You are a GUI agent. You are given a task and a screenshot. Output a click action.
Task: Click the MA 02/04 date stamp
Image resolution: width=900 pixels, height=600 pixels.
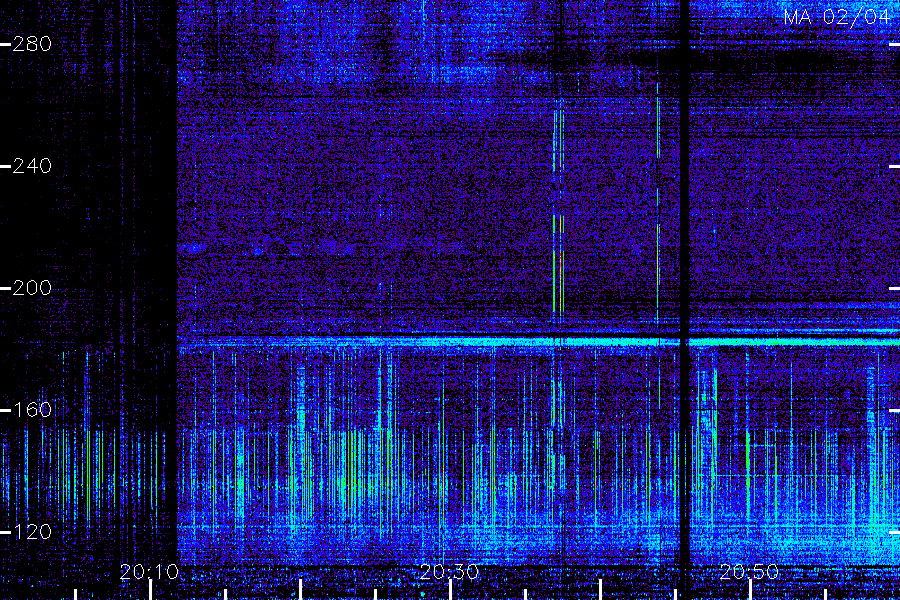tap(836, 17)
